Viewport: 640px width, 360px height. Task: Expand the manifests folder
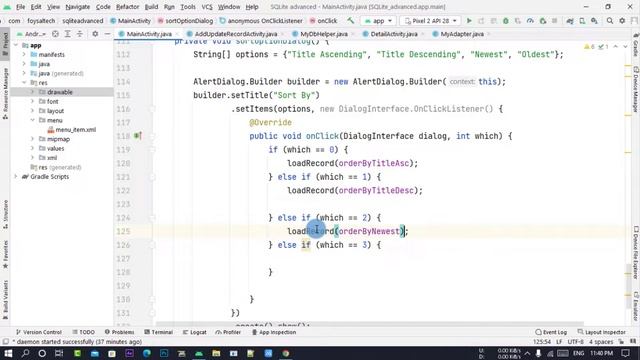tap(24, 54)
